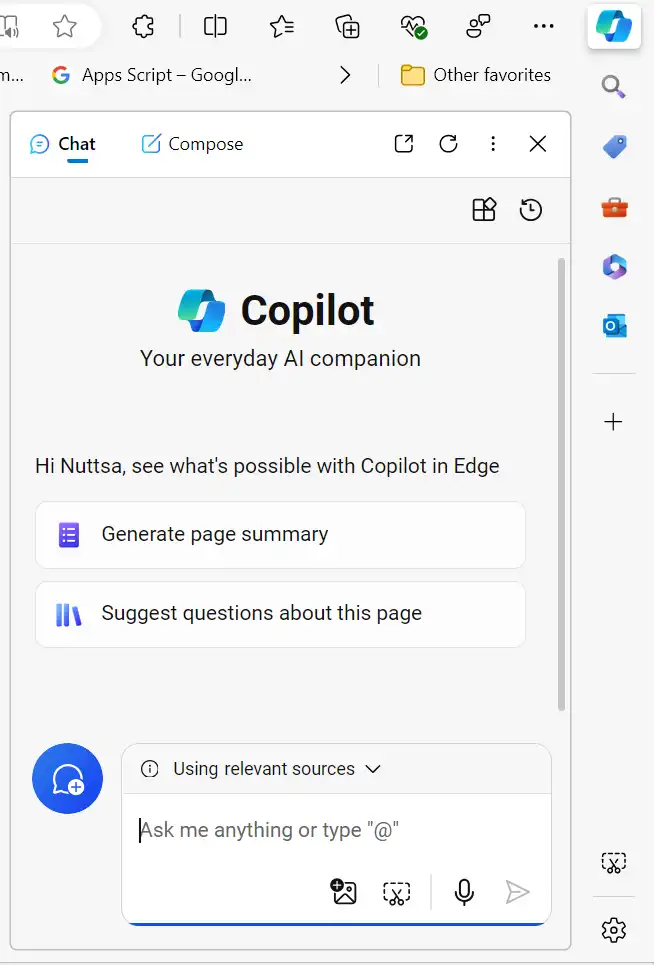Refresh the Copilot chat pane
This screenshot has height=965, width=654.
click(x=449, y=144)
